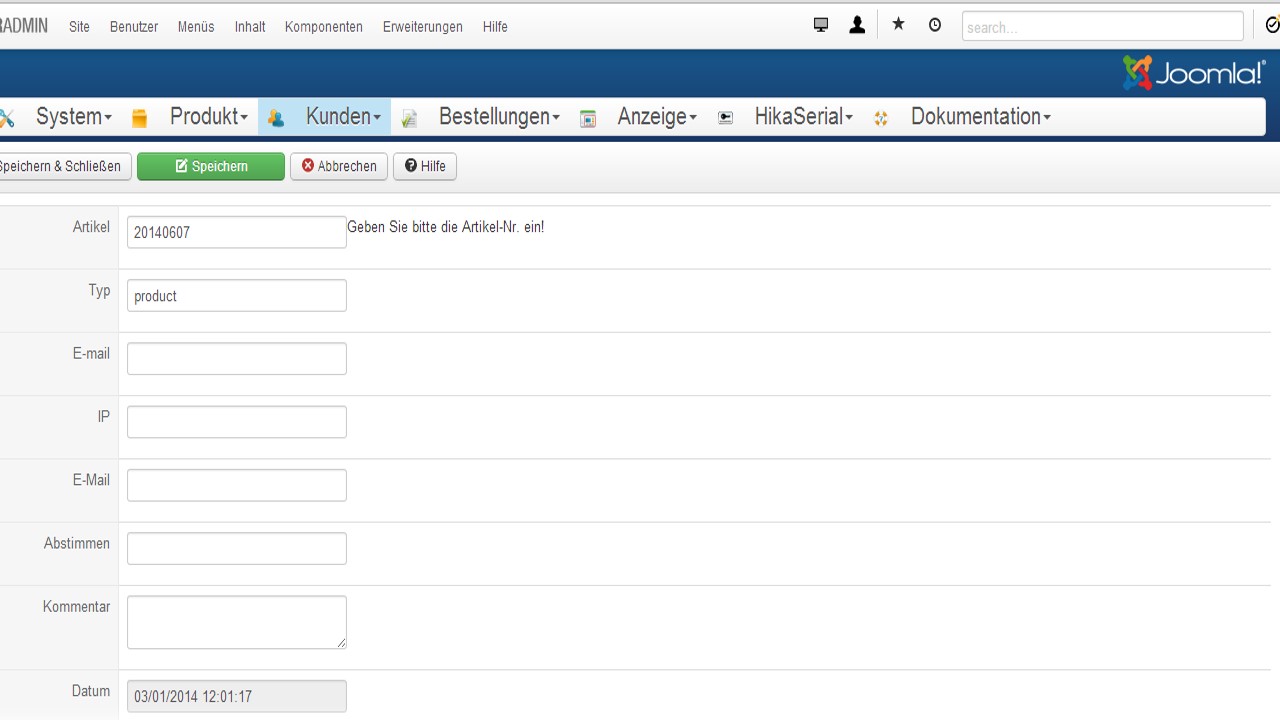1280x720 pixels.
Task: Open the Bestellungen dropdown menu
Action: click(499, 117)
